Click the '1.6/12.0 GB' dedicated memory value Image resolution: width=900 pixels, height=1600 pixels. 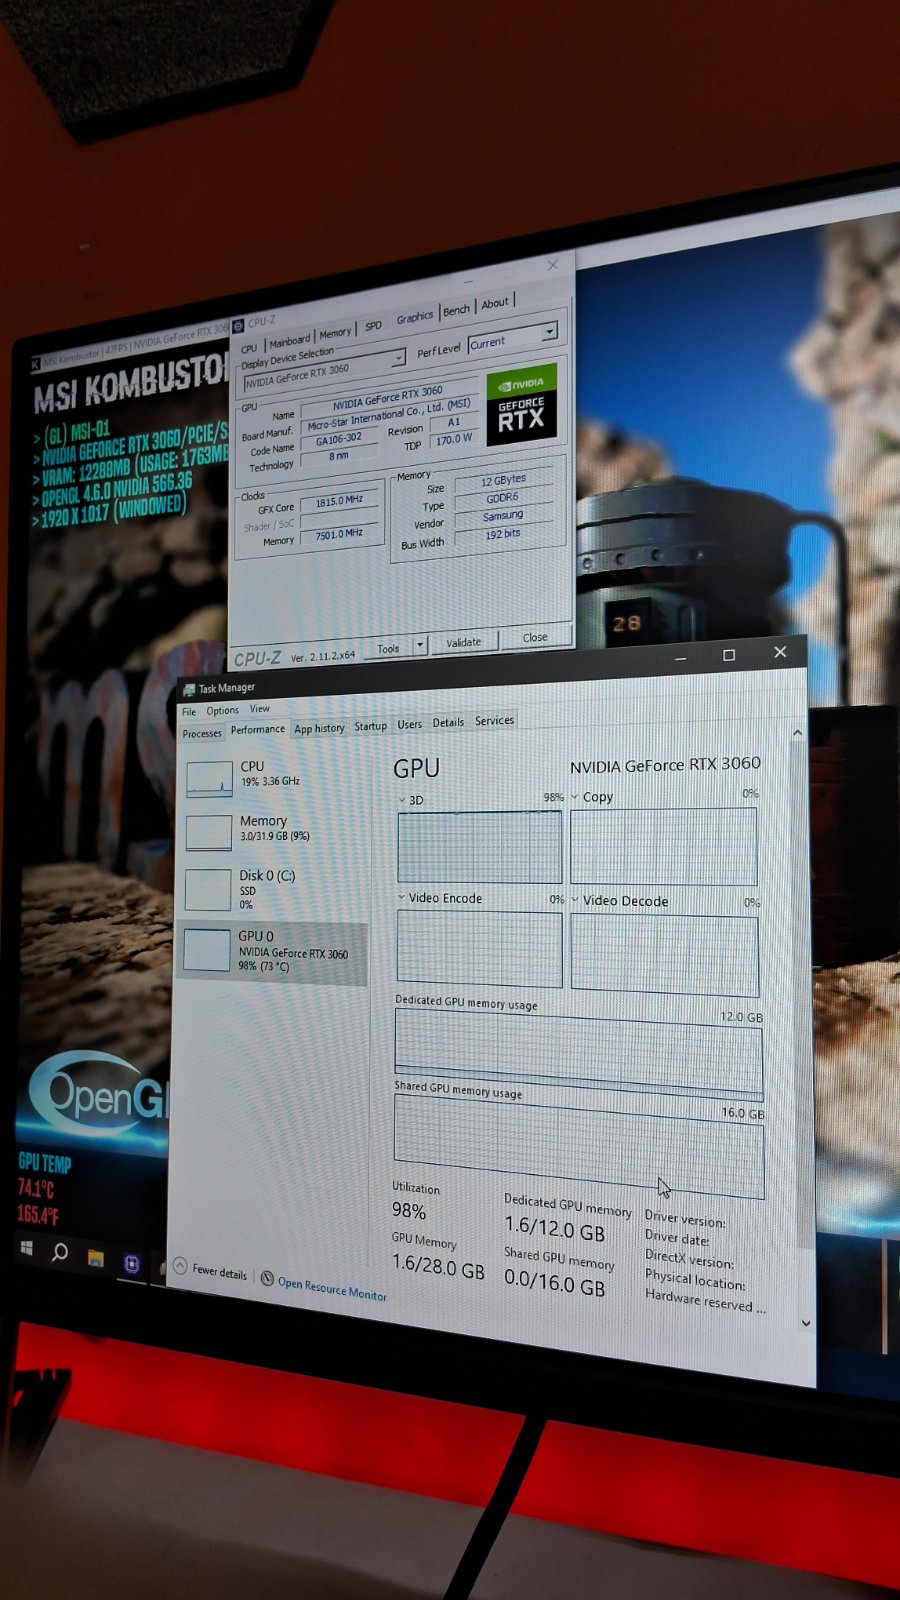coord(554,1229)
